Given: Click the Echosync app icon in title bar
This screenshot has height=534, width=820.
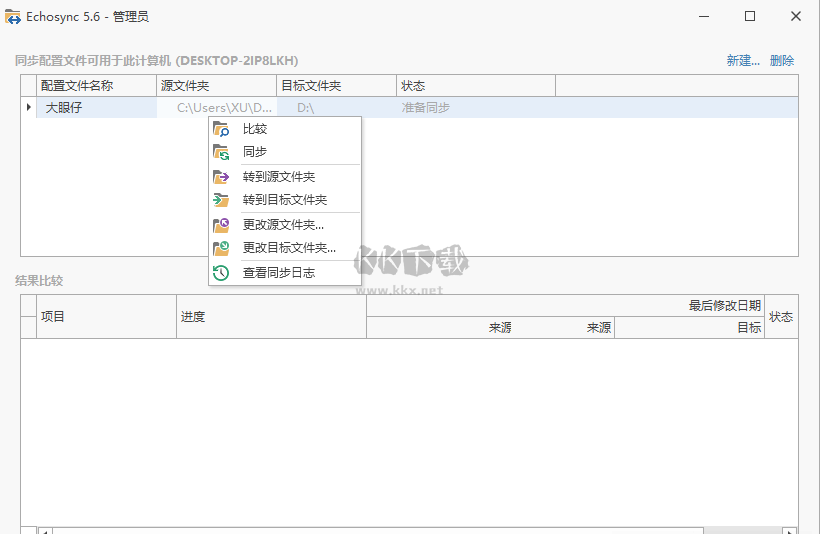Looking at the screenshot, I should tap(13, 17).
